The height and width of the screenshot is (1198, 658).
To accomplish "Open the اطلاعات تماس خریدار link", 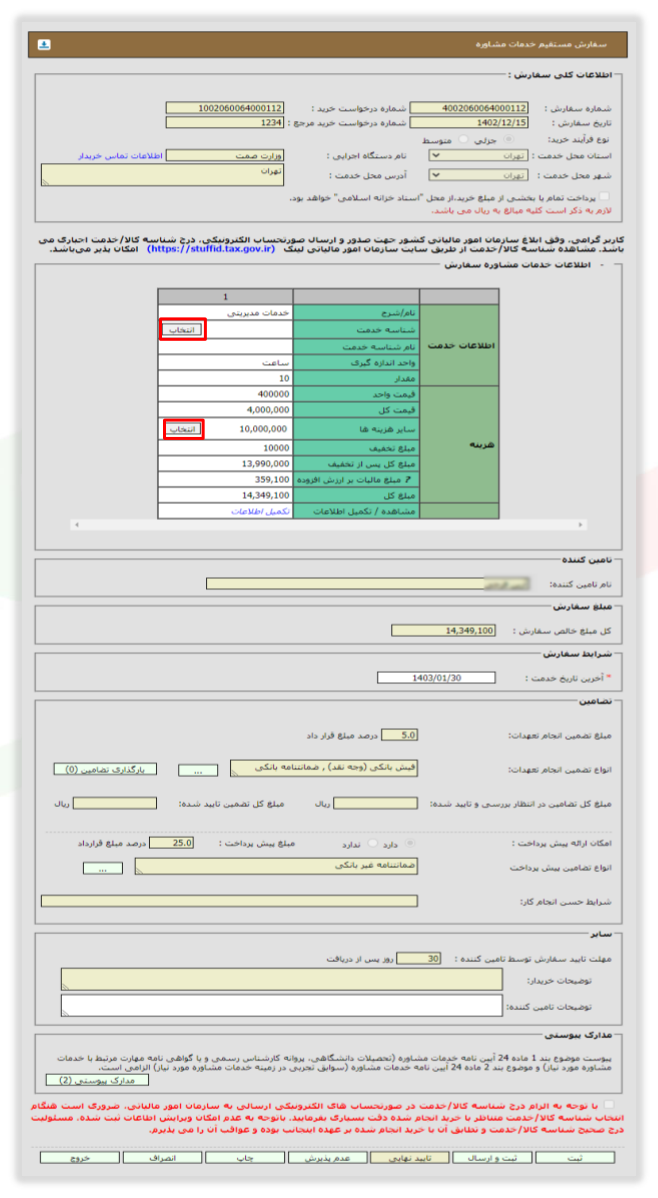I will click(x=120, y=156).
